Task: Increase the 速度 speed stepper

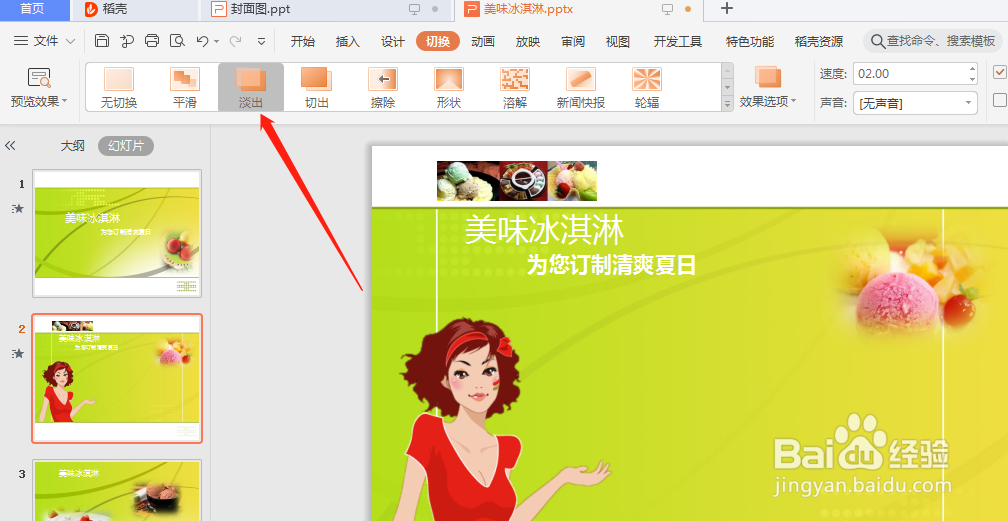Action: [972, 68]
